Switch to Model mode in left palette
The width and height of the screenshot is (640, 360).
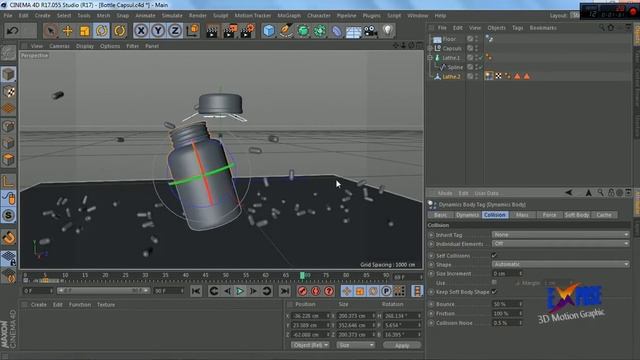pyautogui.click(x=9, y=74)
